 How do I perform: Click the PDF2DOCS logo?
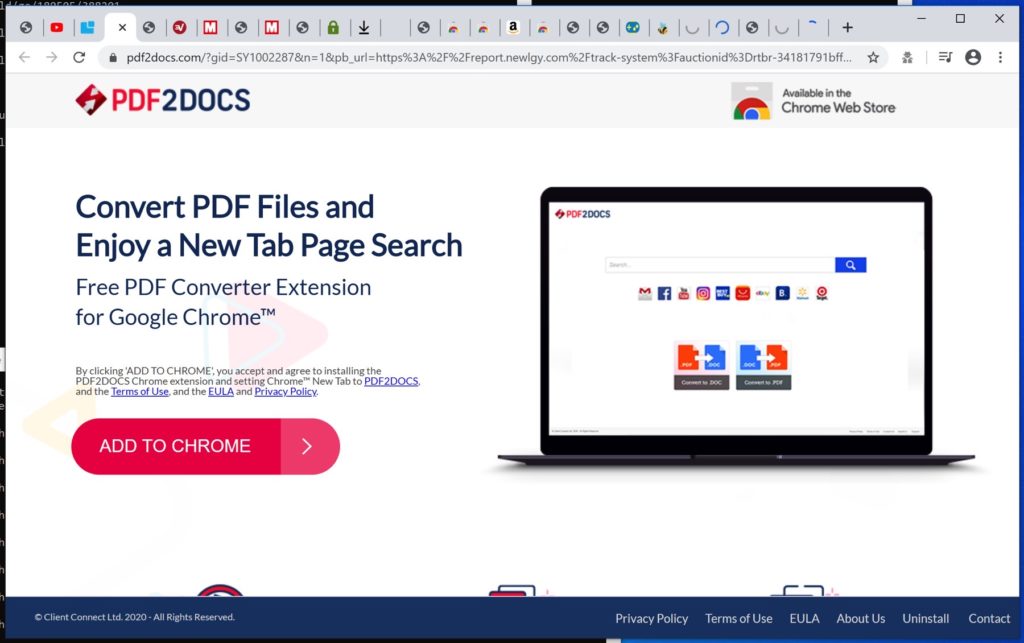tap(162, 100)
